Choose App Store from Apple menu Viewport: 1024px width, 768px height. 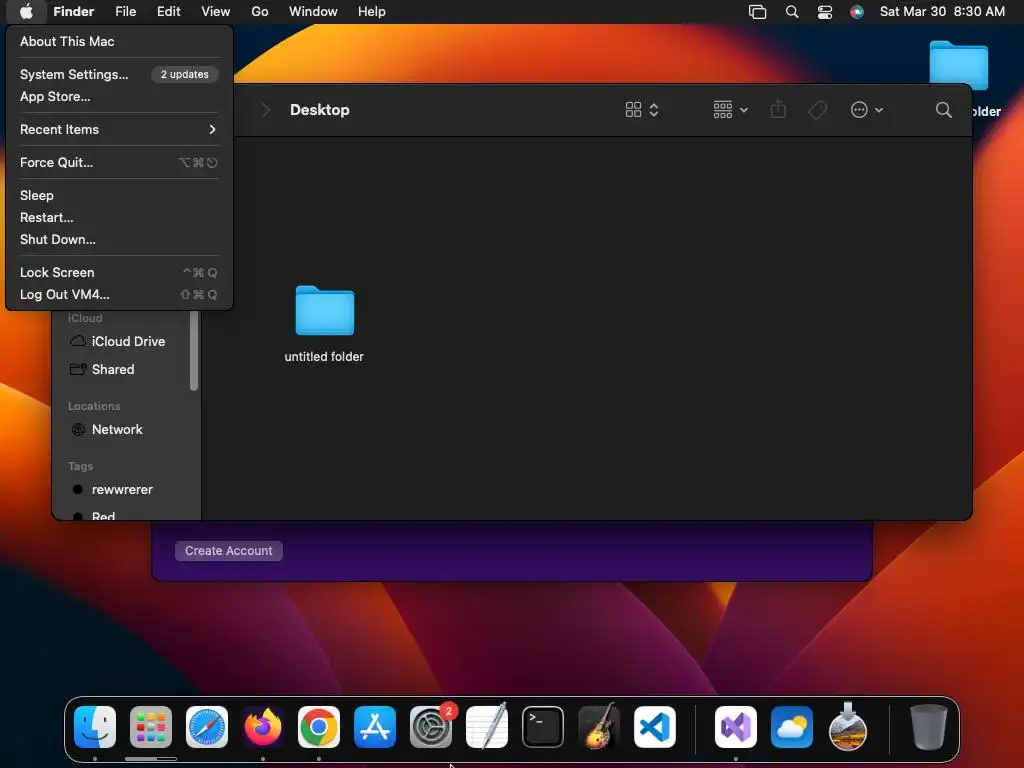click(119, 97)
